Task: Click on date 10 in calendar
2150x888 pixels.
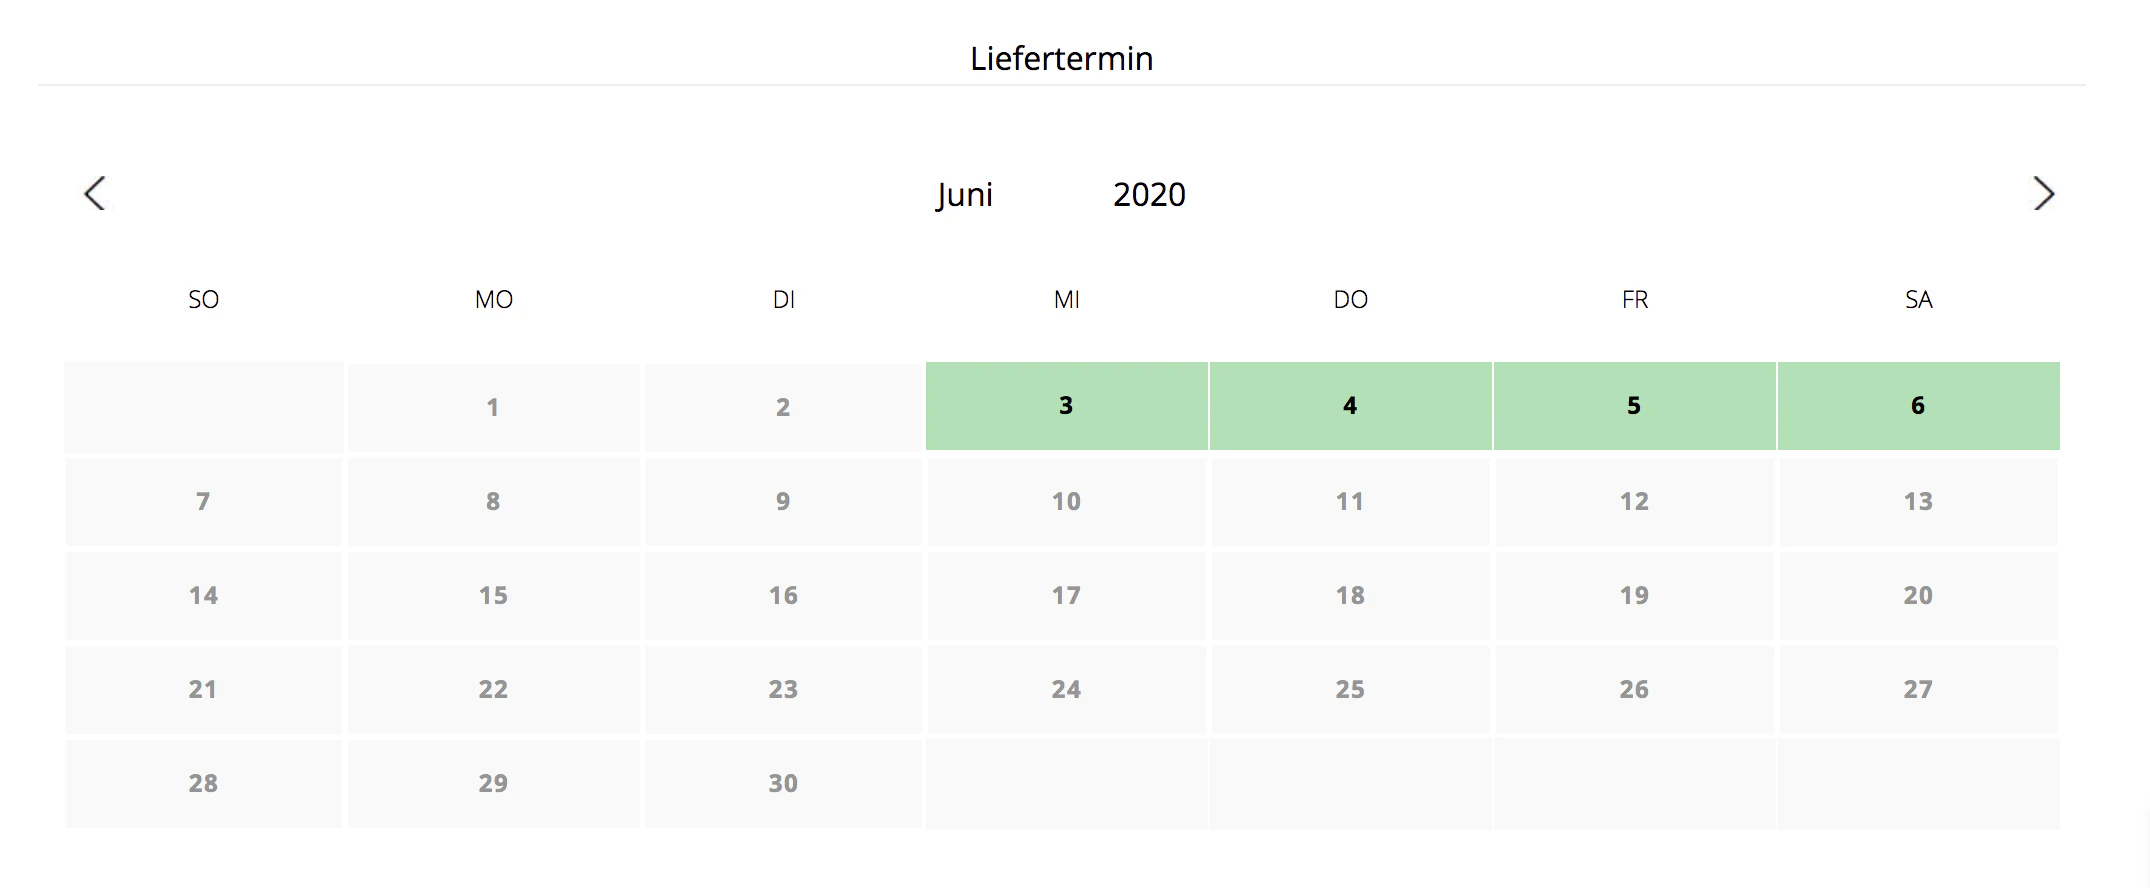Action: pos(1066,501)
